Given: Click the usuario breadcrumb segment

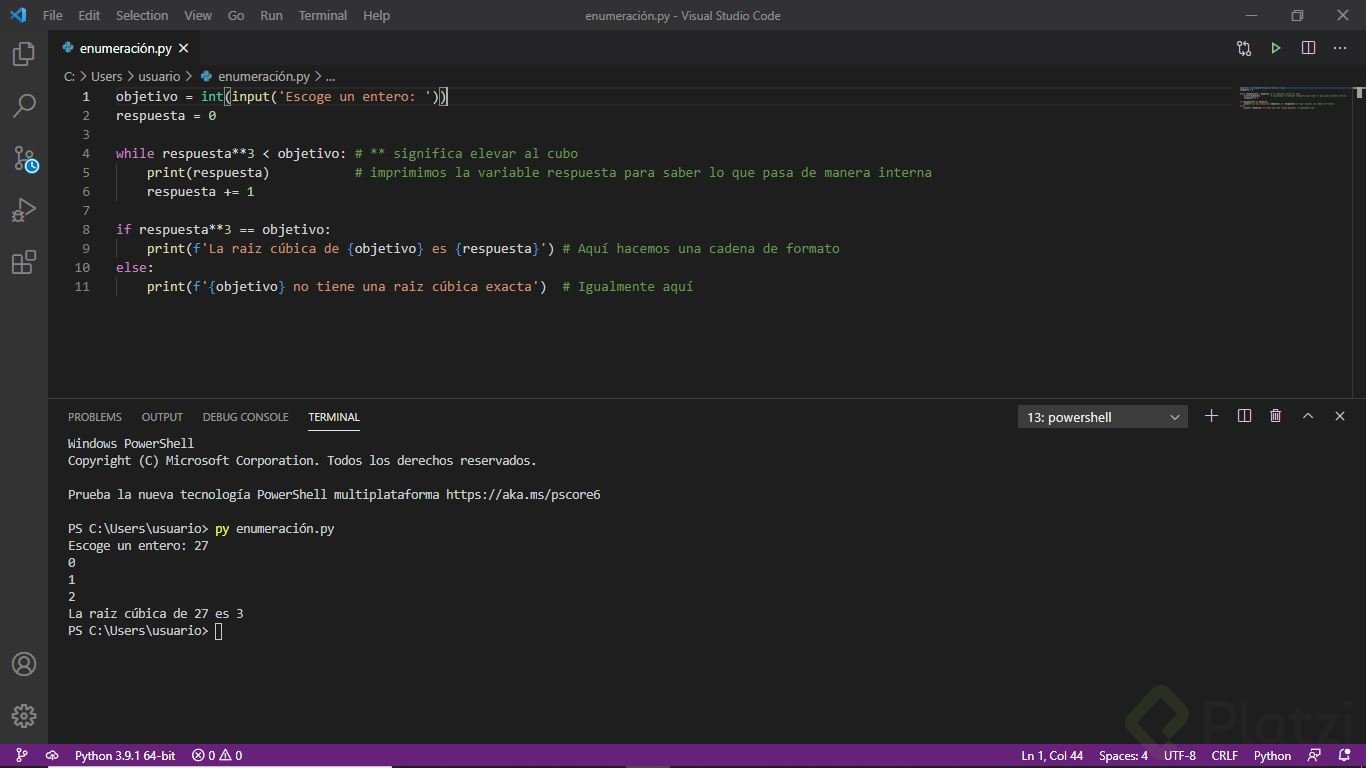Looking at the screenshot, I should (x=159, y=76).
